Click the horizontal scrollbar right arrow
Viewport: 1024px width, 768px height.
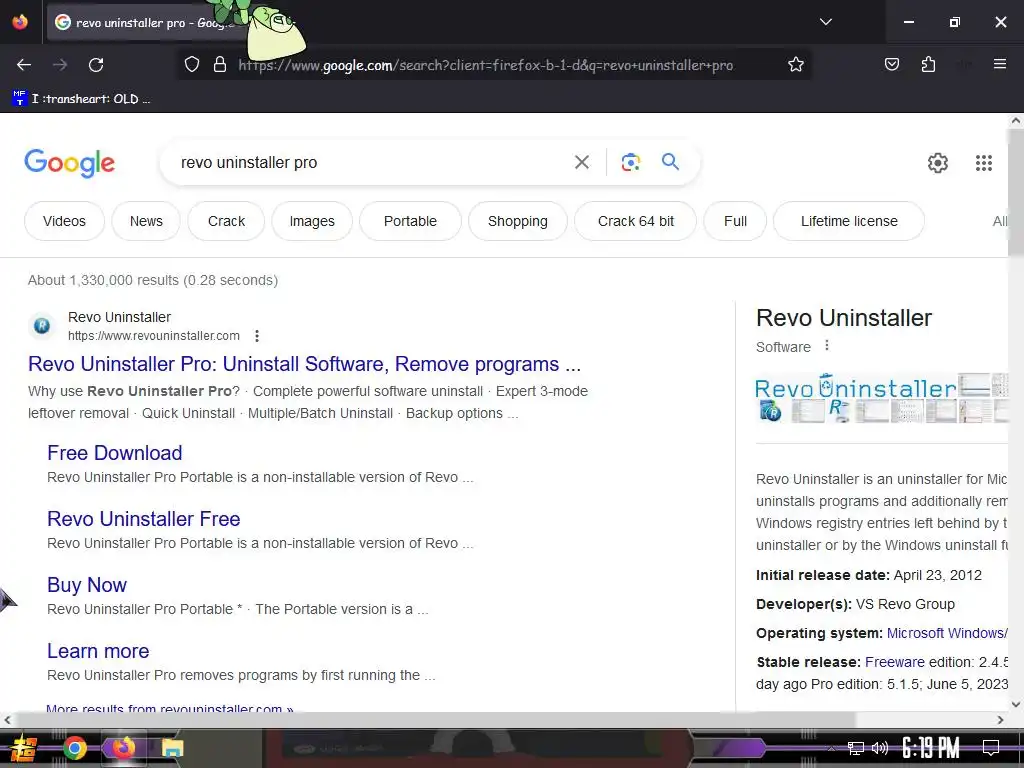coord(1000,720)
